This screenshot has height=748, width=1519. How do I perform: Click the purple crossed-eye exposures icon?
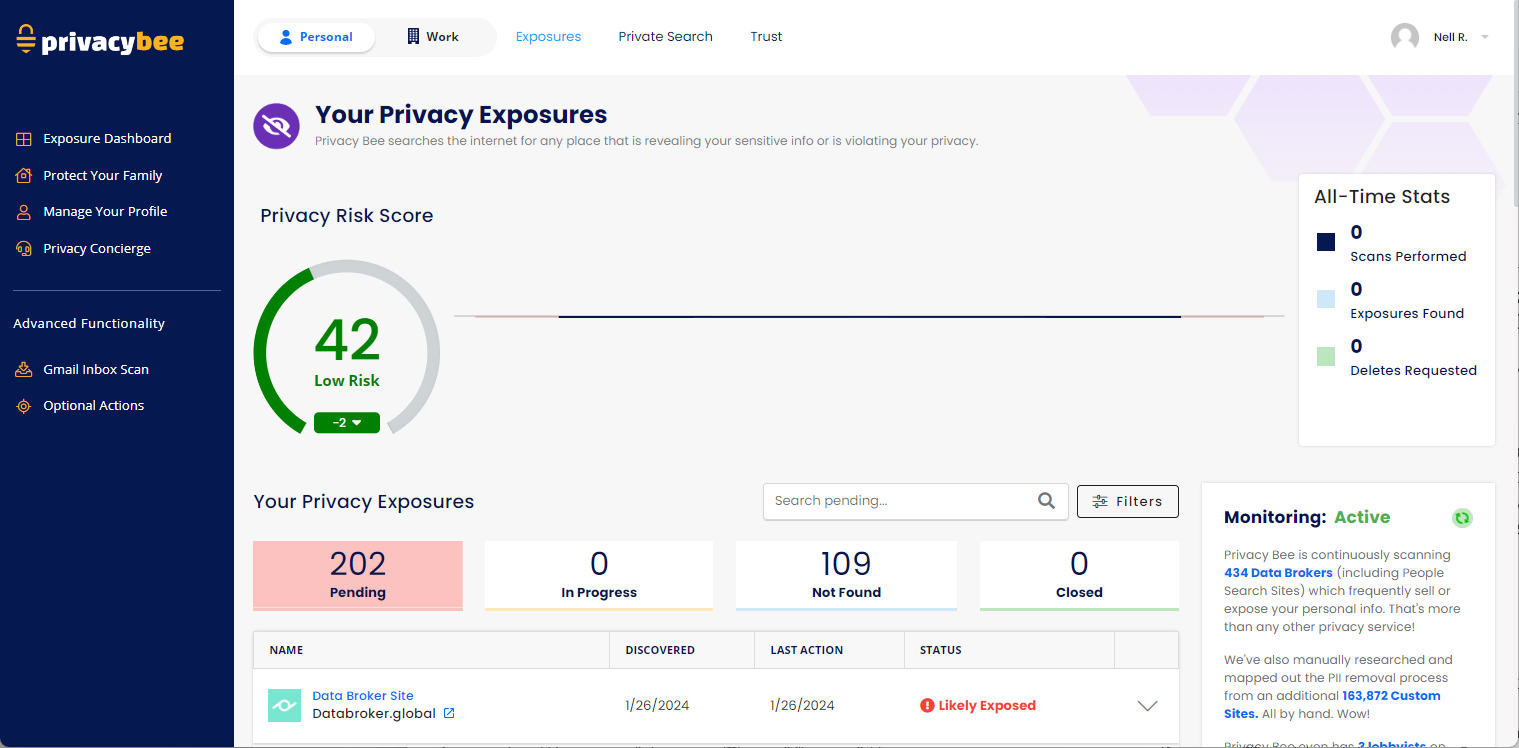[277, 126]
